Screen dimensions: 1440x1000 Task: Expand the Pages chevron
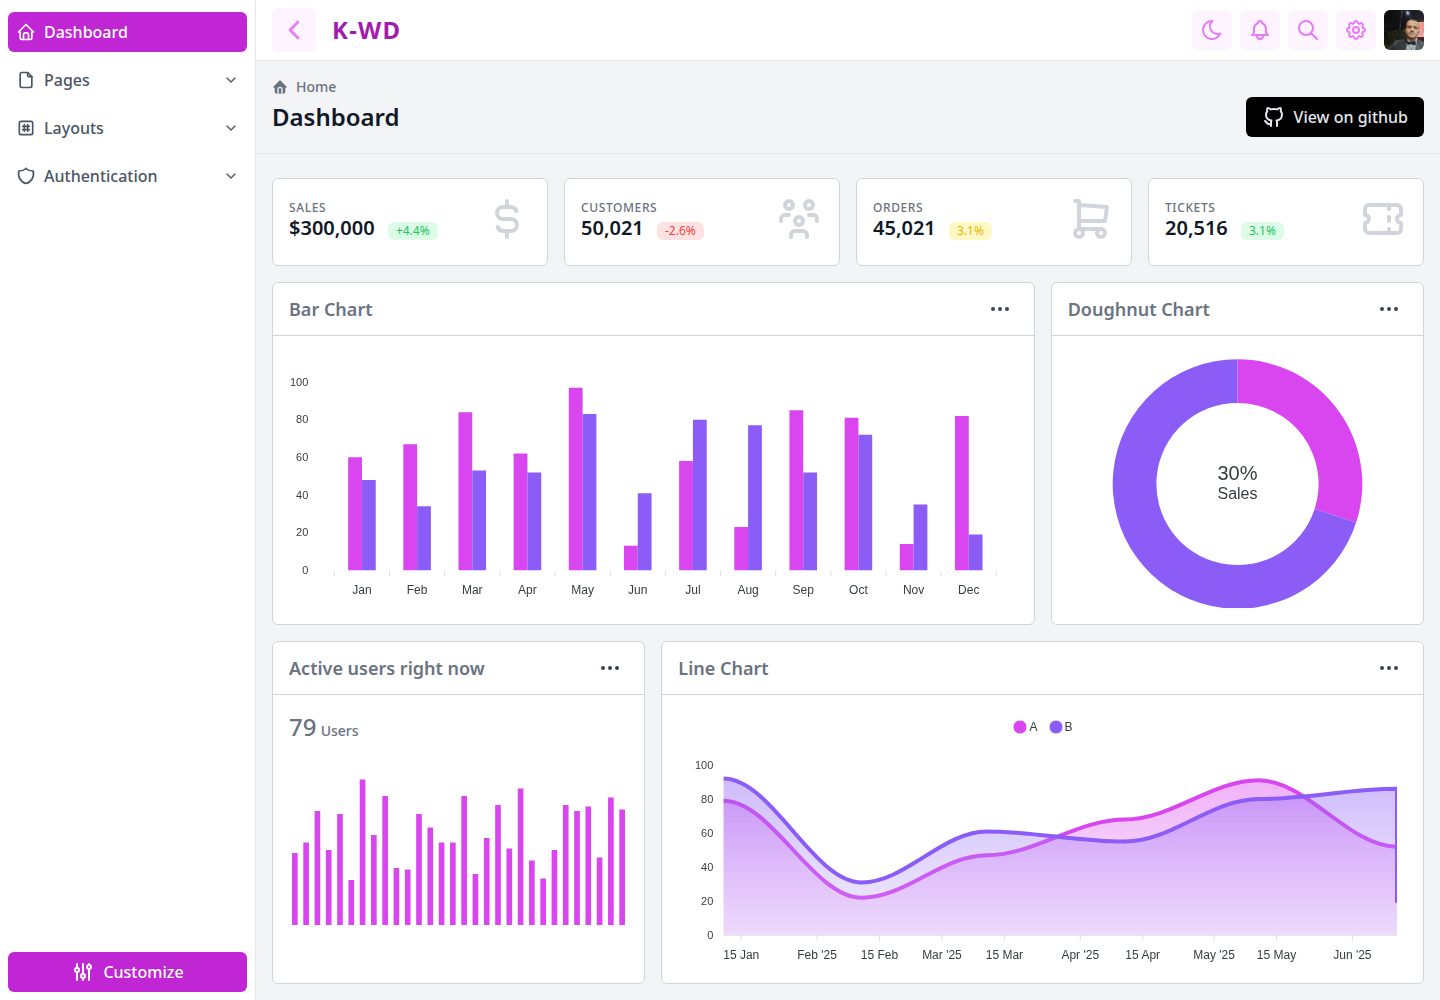tap(231, 80)
